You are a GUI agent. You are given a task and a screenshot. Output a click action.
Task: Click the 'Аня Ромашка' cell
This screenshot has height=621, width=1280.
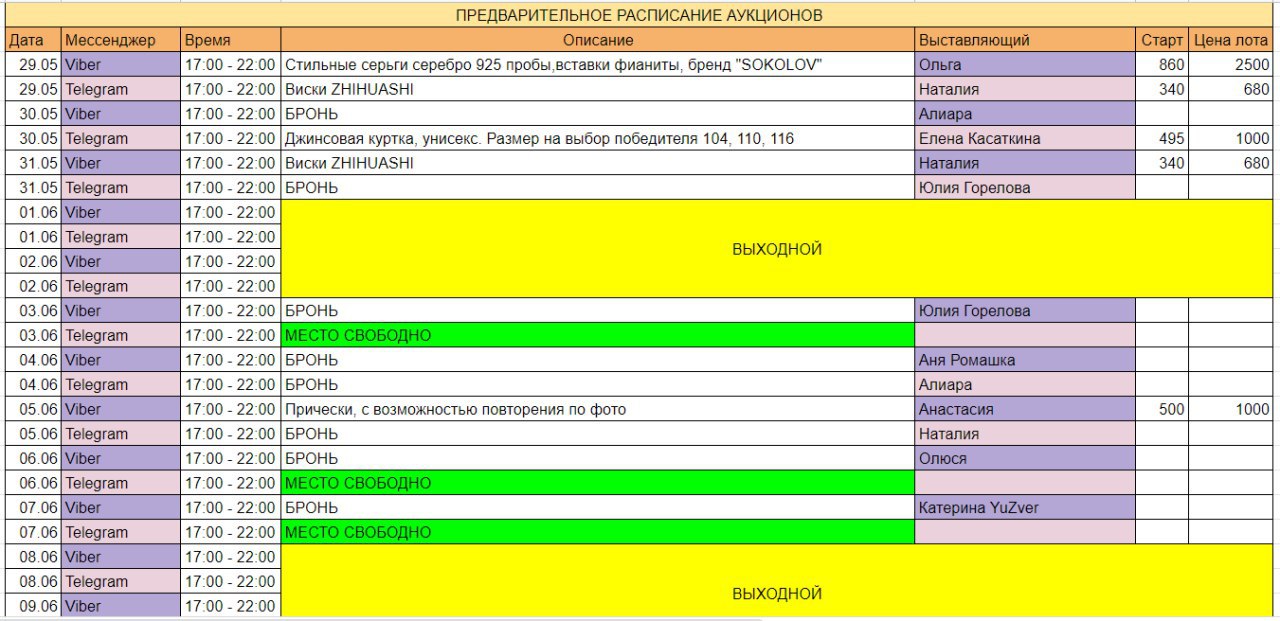click(1025, 360)
